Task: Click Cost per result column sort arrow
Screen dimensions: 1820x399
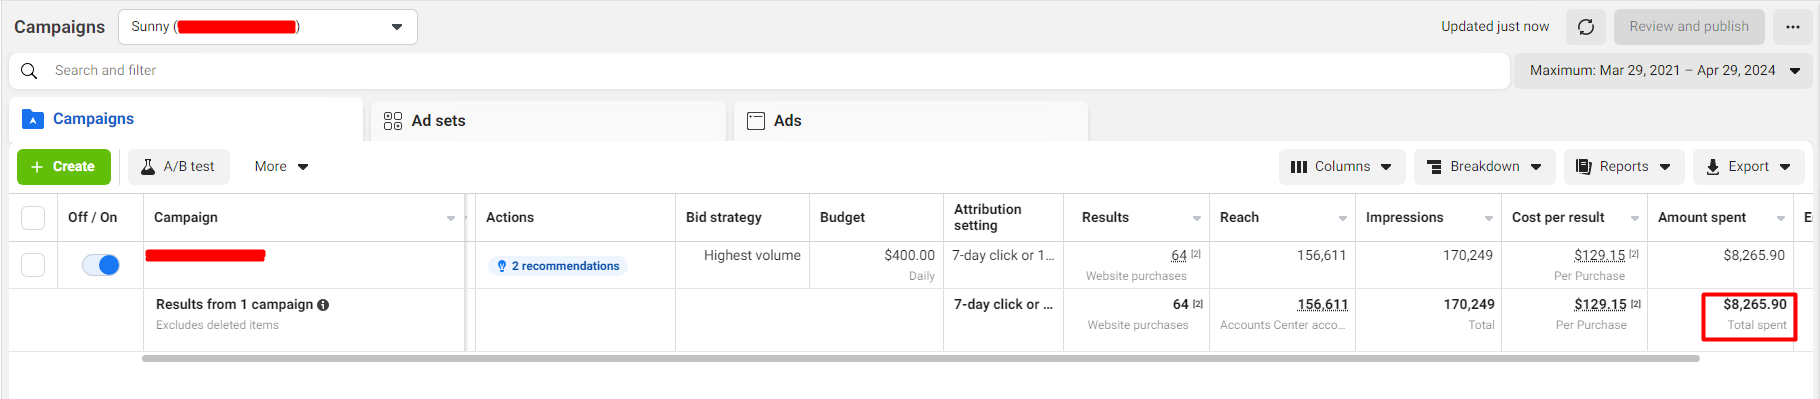Action: point(1635,218)
